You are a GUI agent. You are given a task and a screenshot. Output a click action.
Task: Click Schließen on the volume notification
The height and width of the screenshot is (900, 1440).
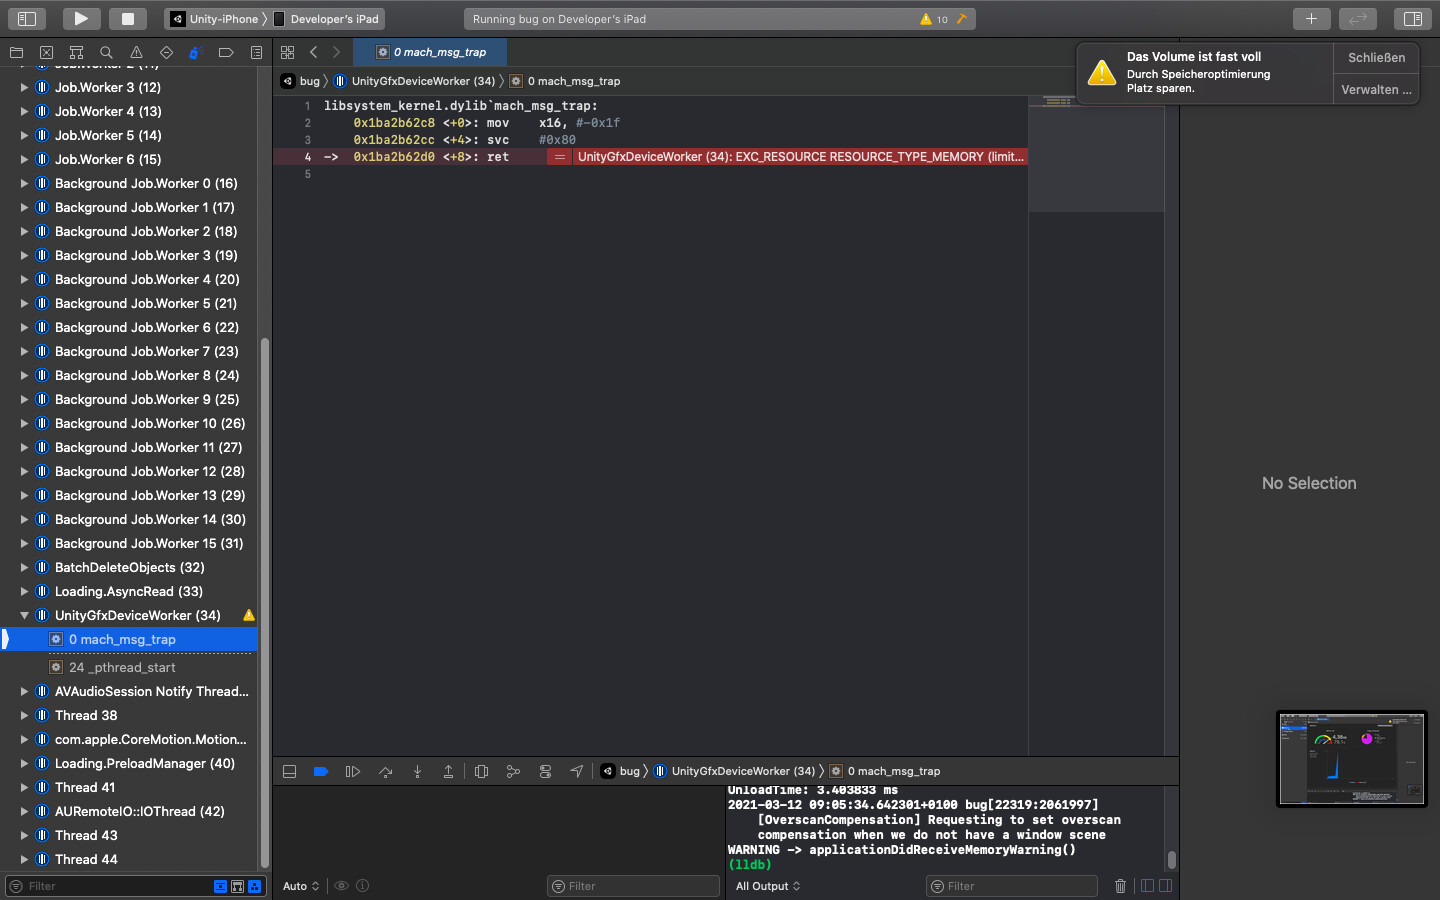pos(1376,58)
